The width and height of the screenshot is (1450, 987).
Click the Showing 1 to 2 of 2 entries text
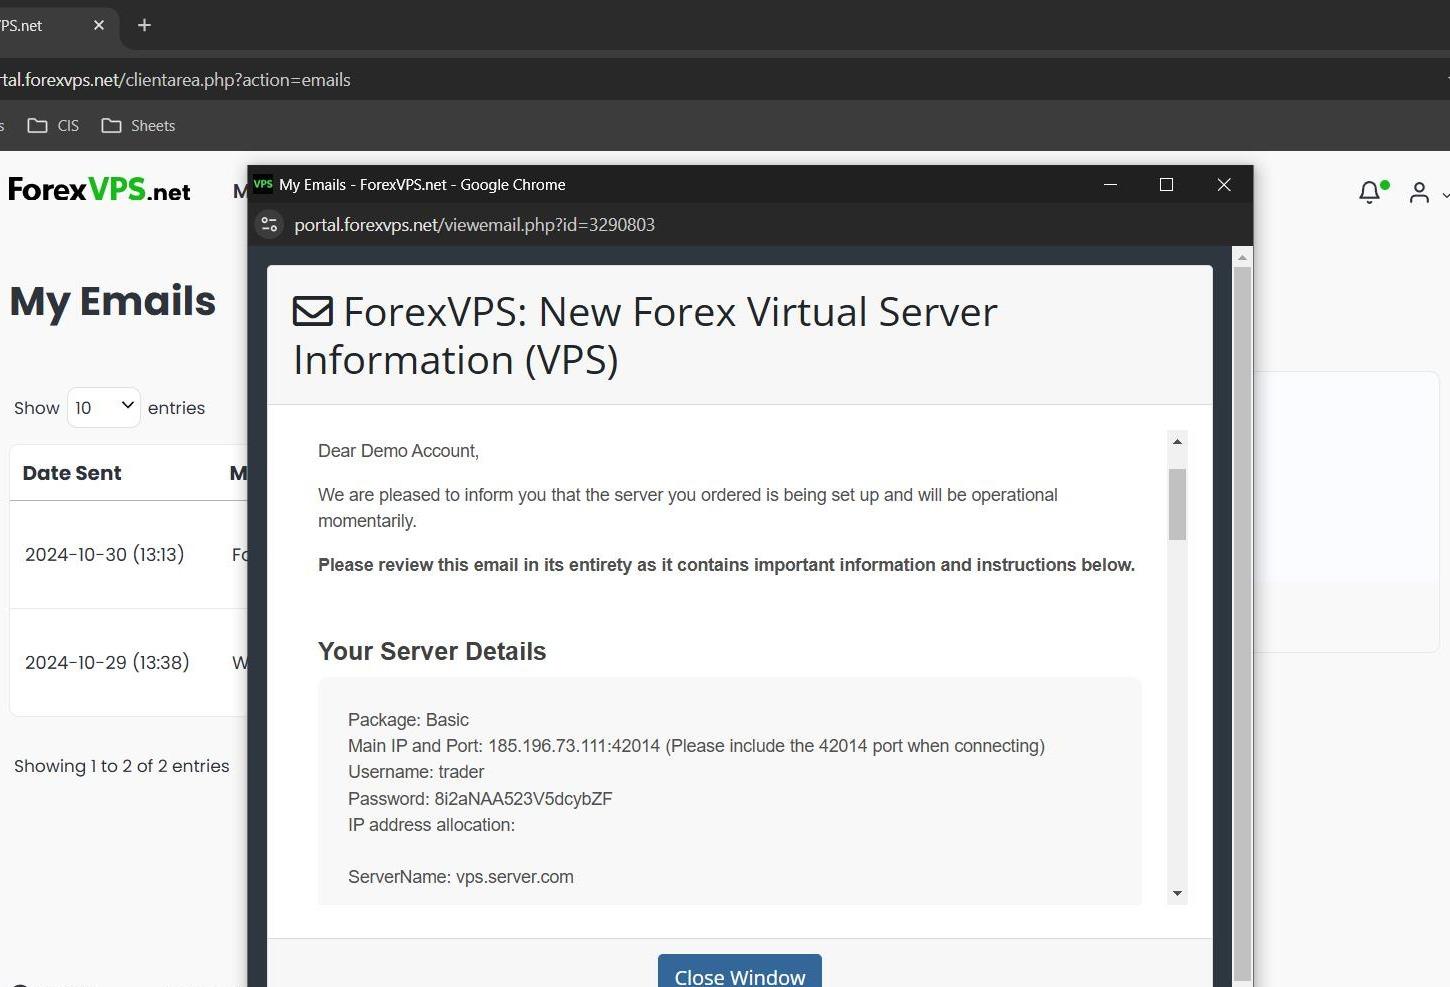click(122, 766)
